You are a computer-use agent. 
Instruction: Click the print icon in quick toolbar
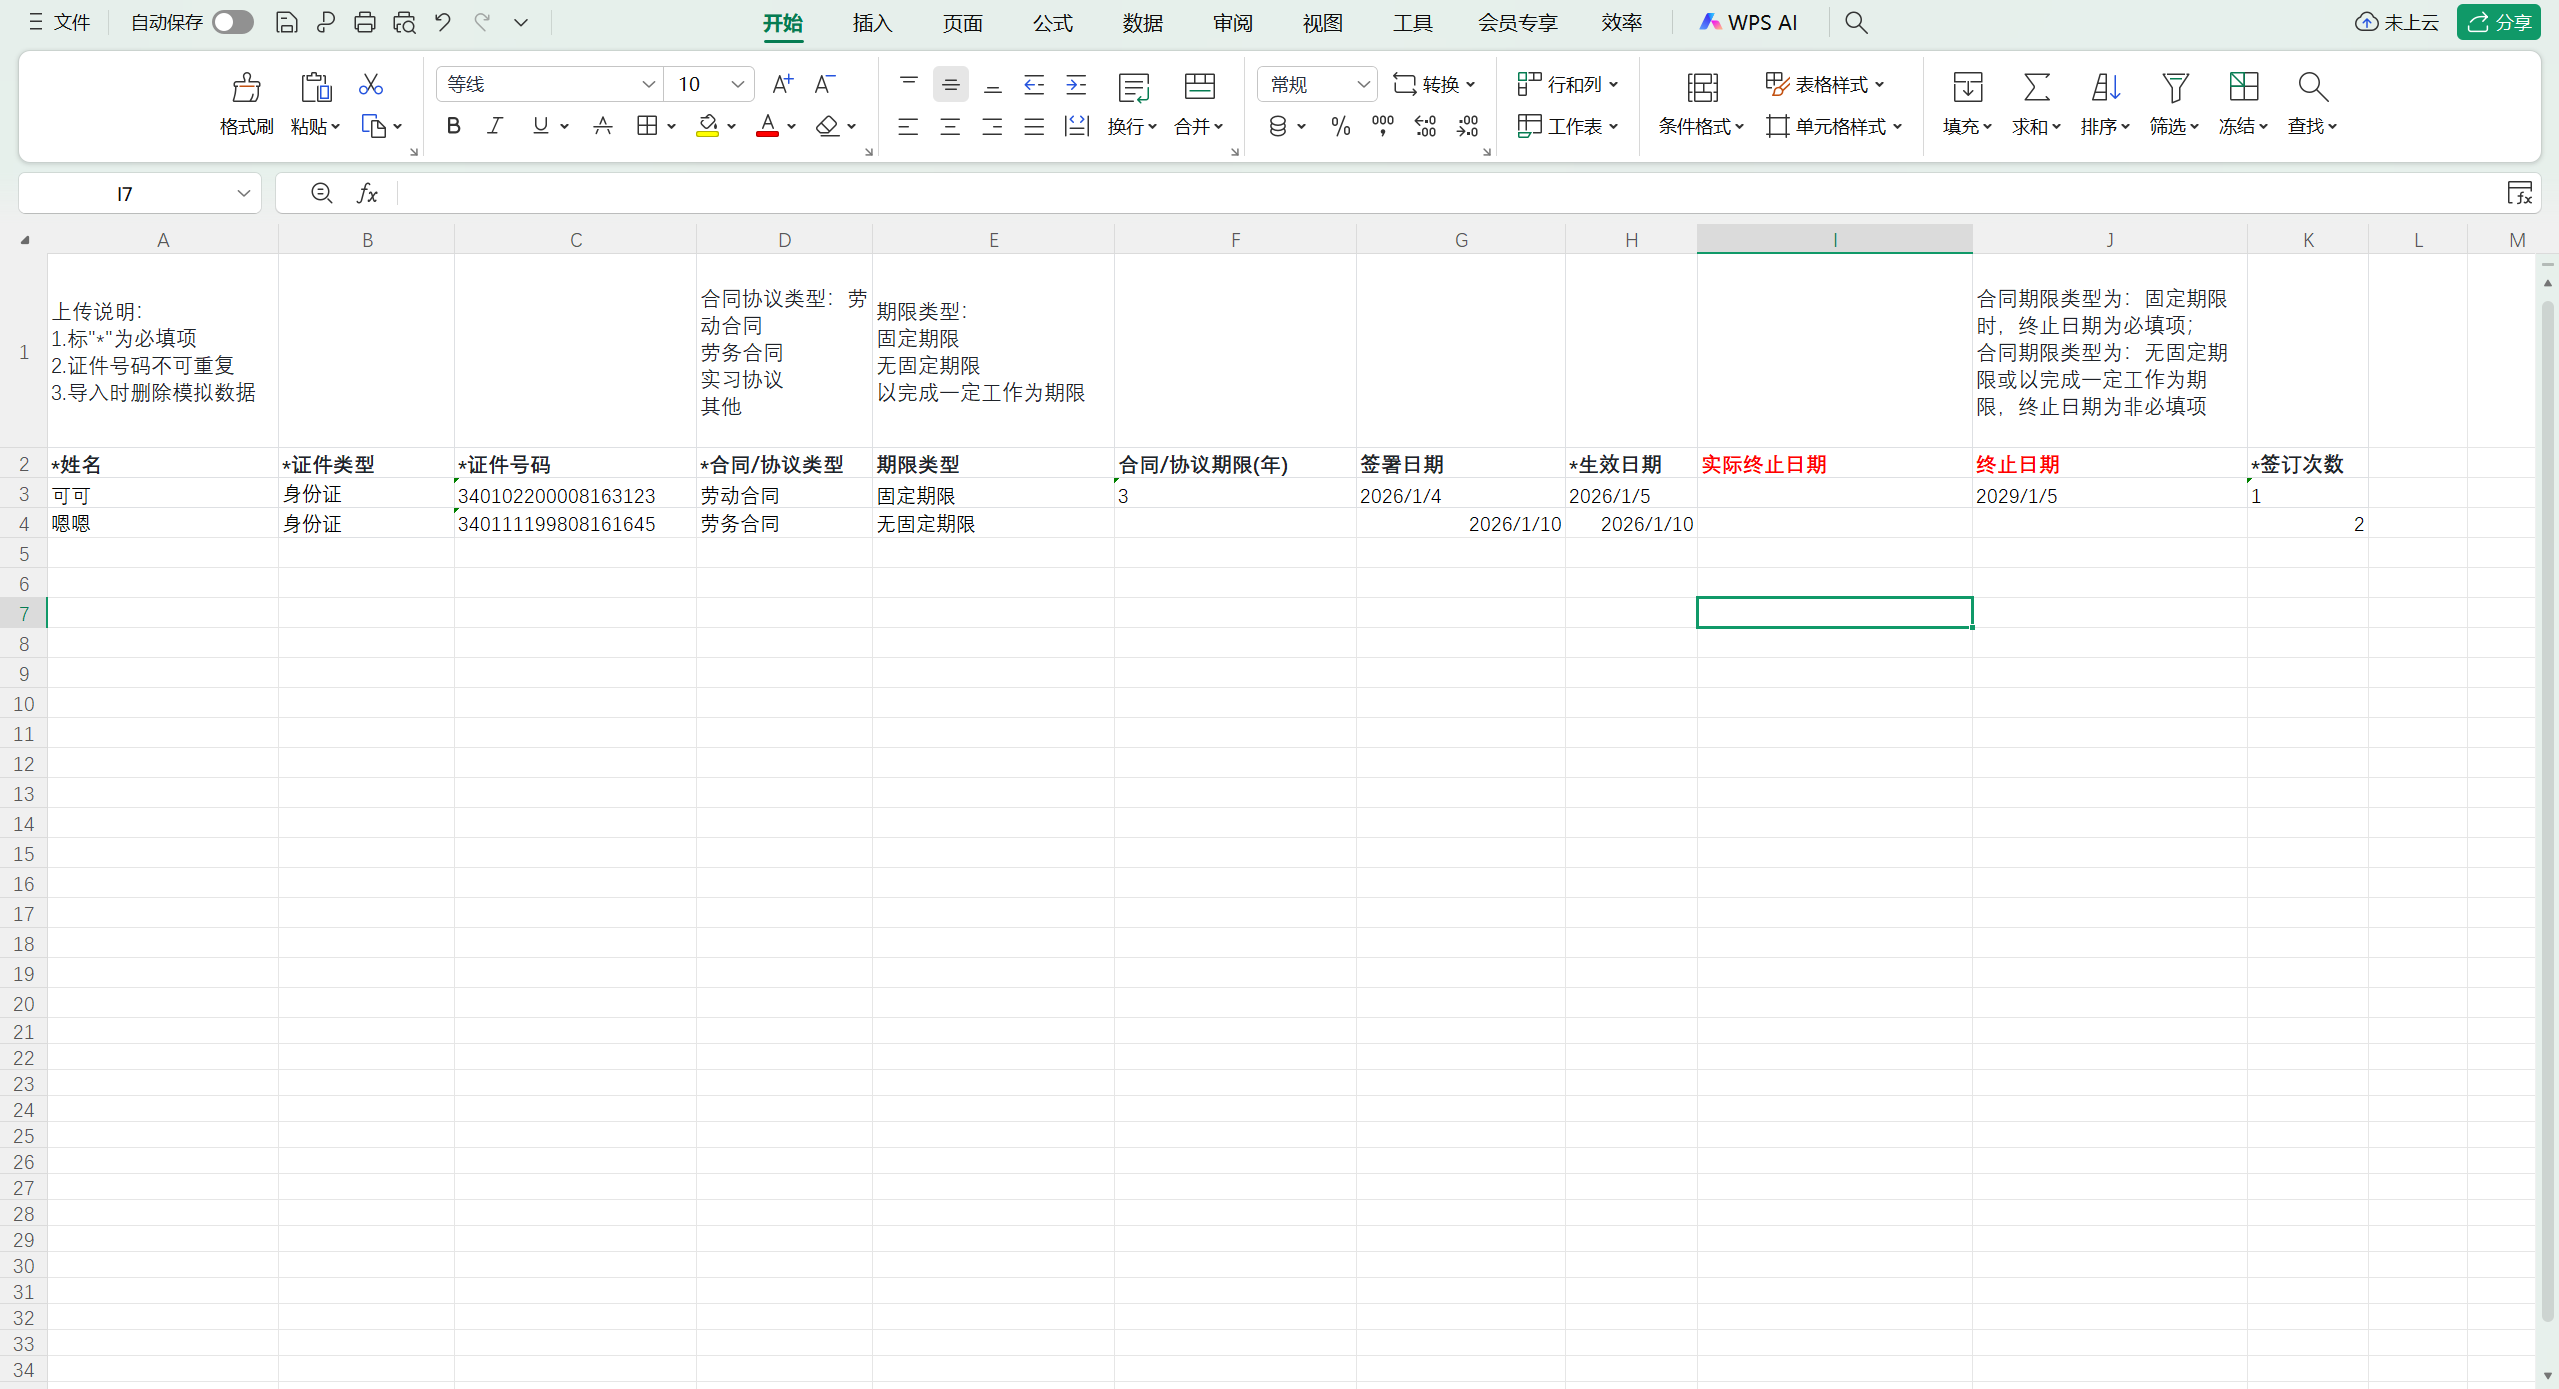pos(365,22)
